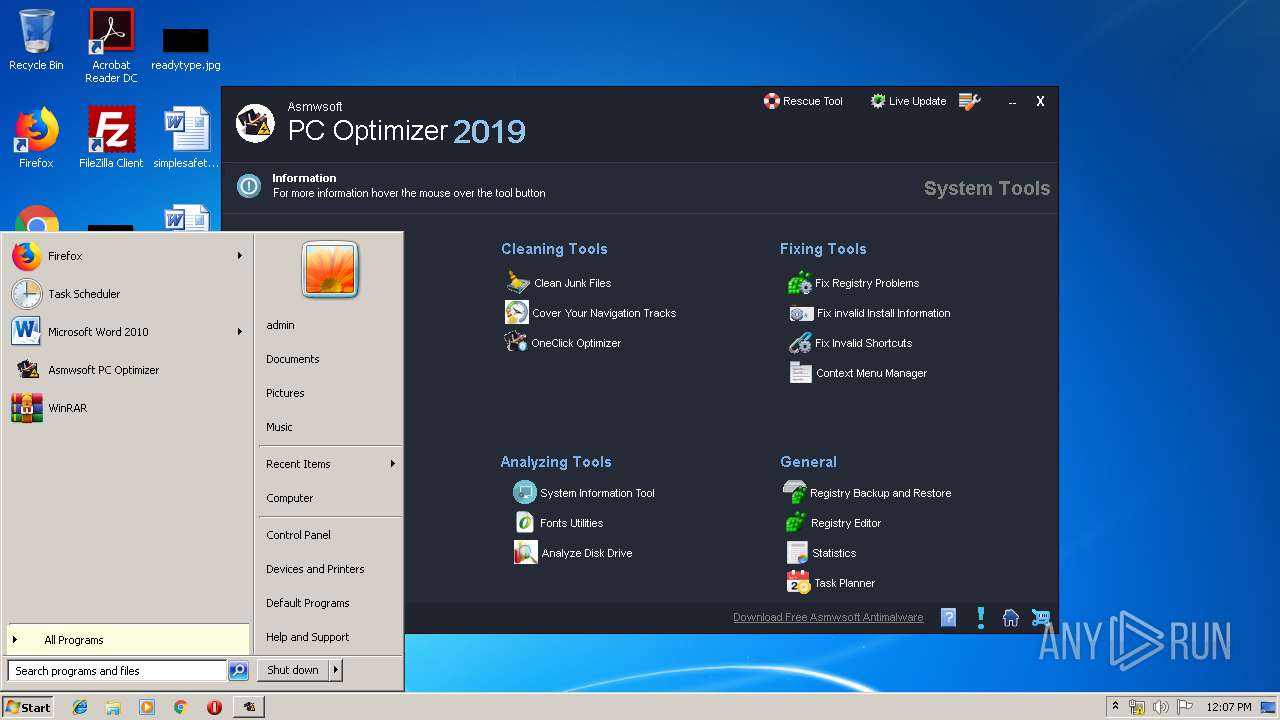Screen dimensions: 1280x720
Task: Click the search magnifier button
Action: click(x=238, y=671)
